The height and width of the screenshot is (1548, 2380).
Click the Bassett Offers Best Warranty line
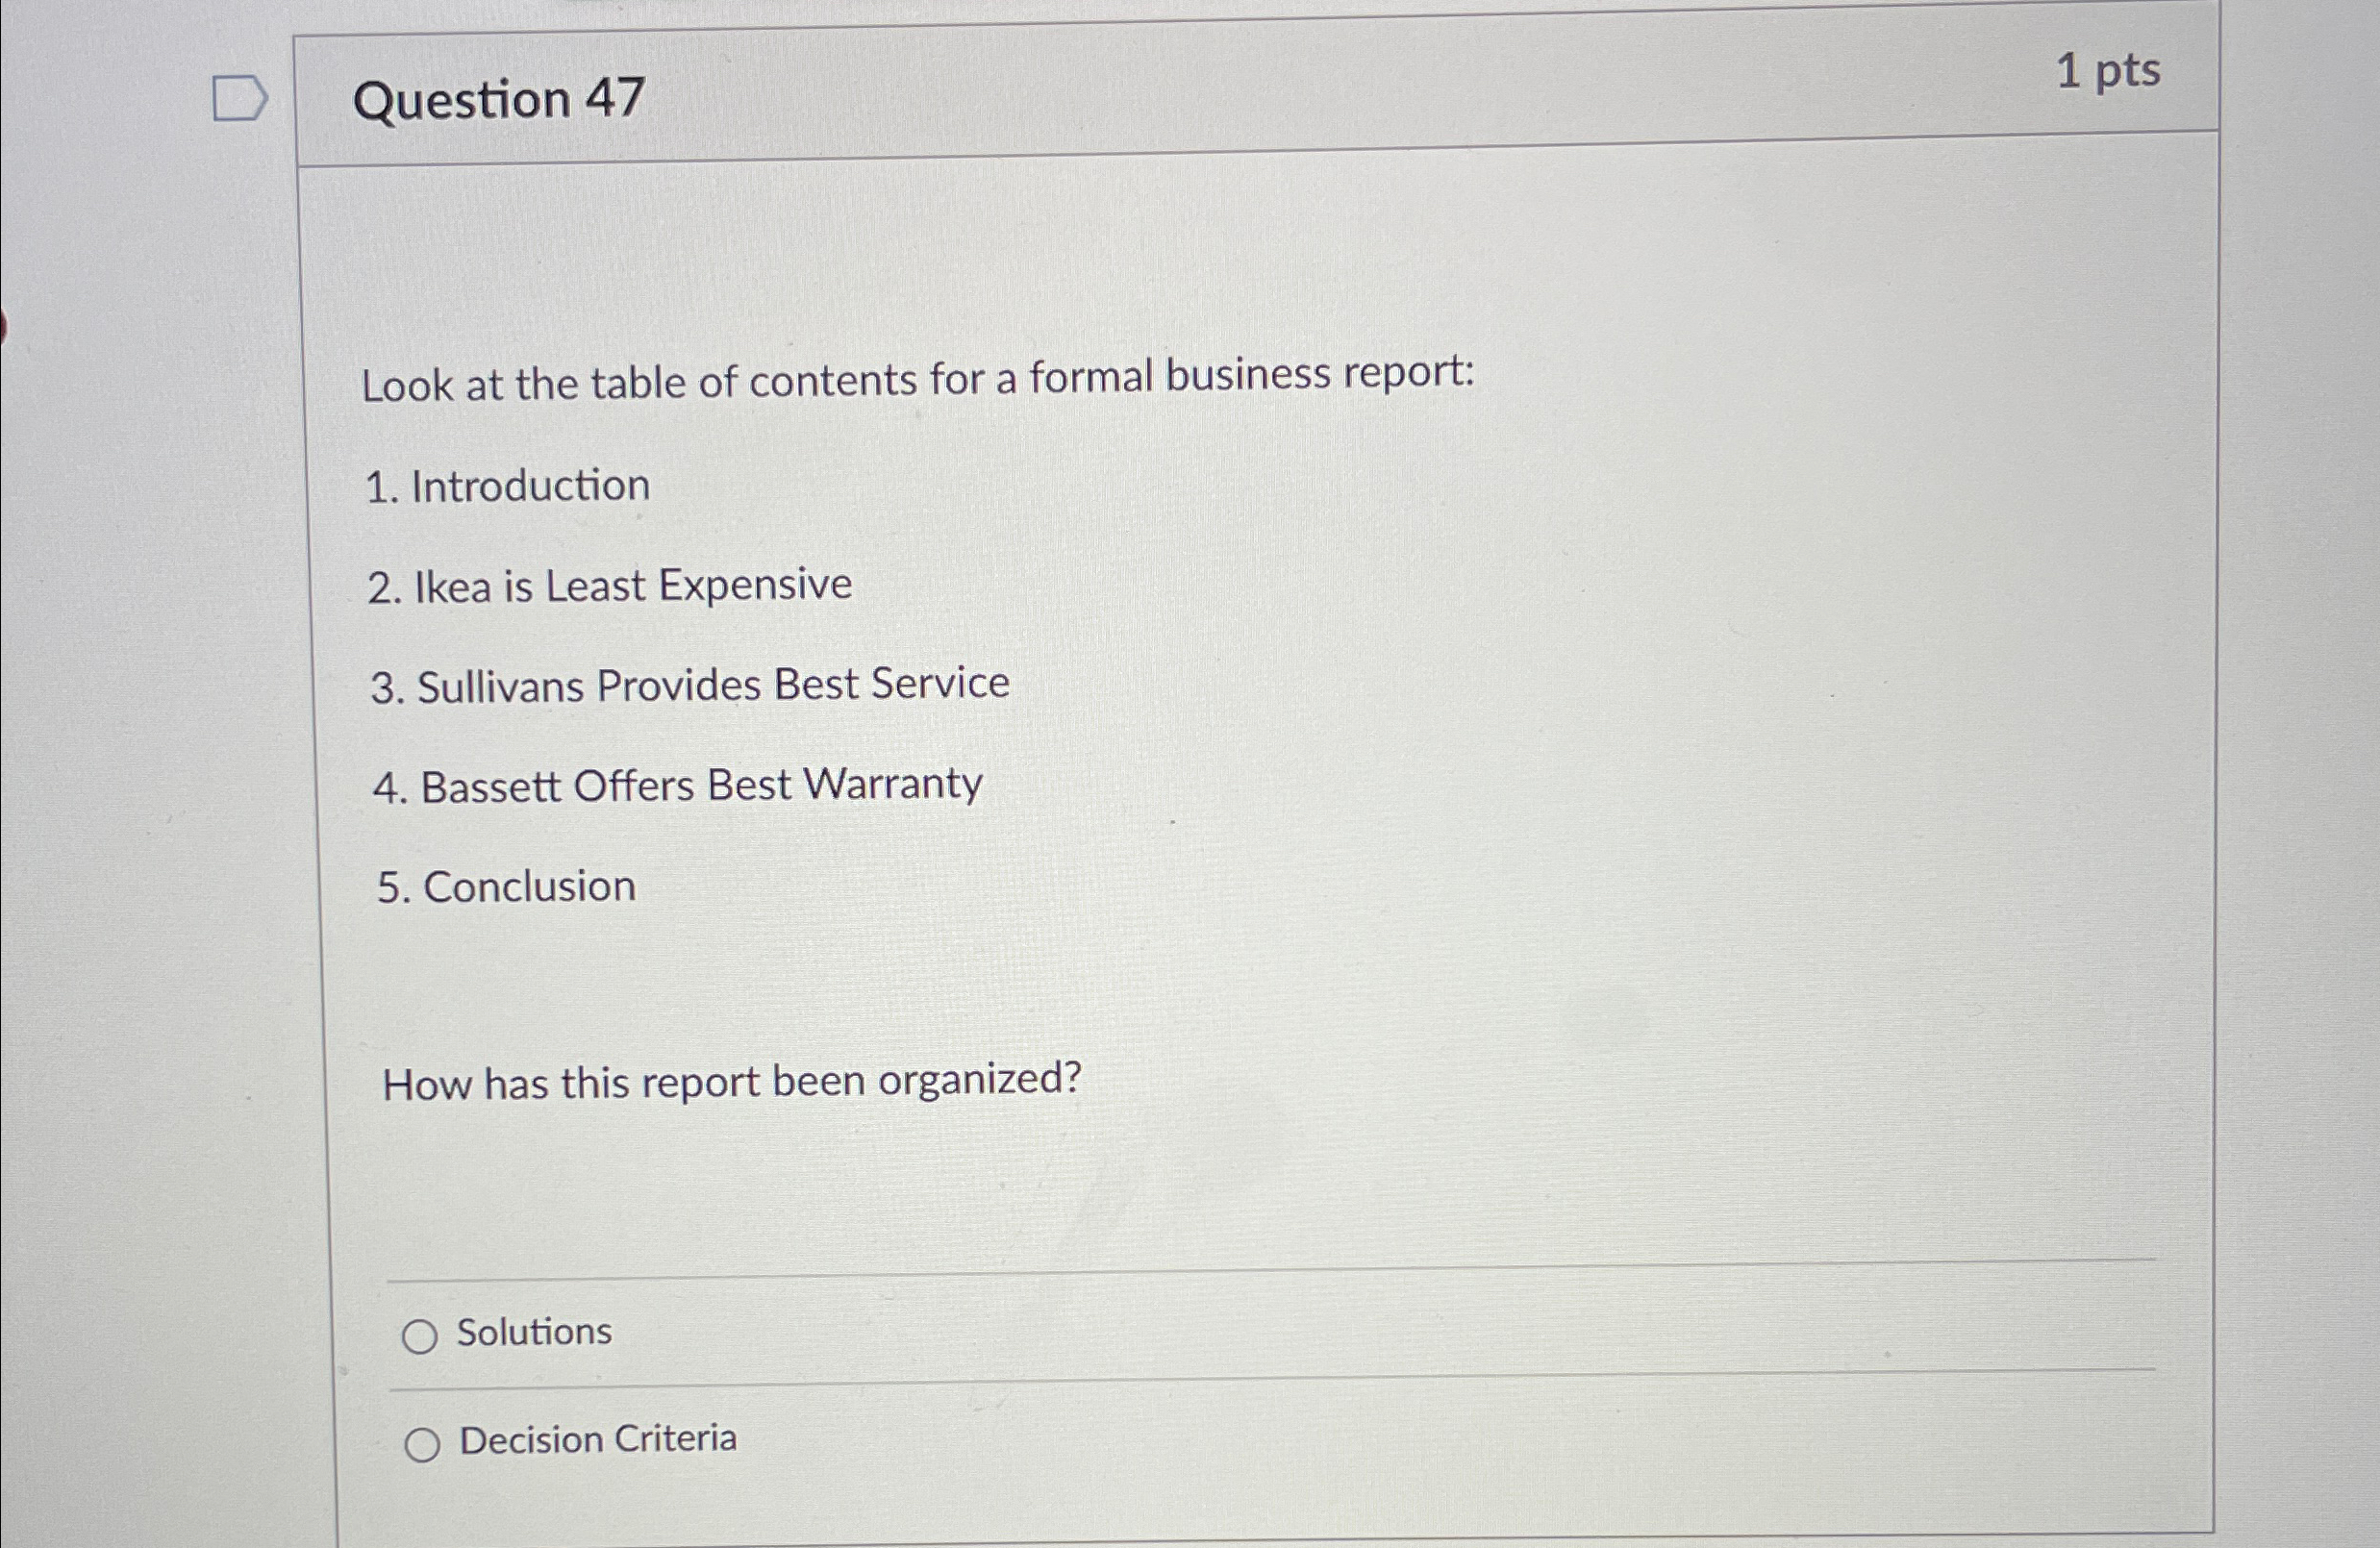click(678, 786)
